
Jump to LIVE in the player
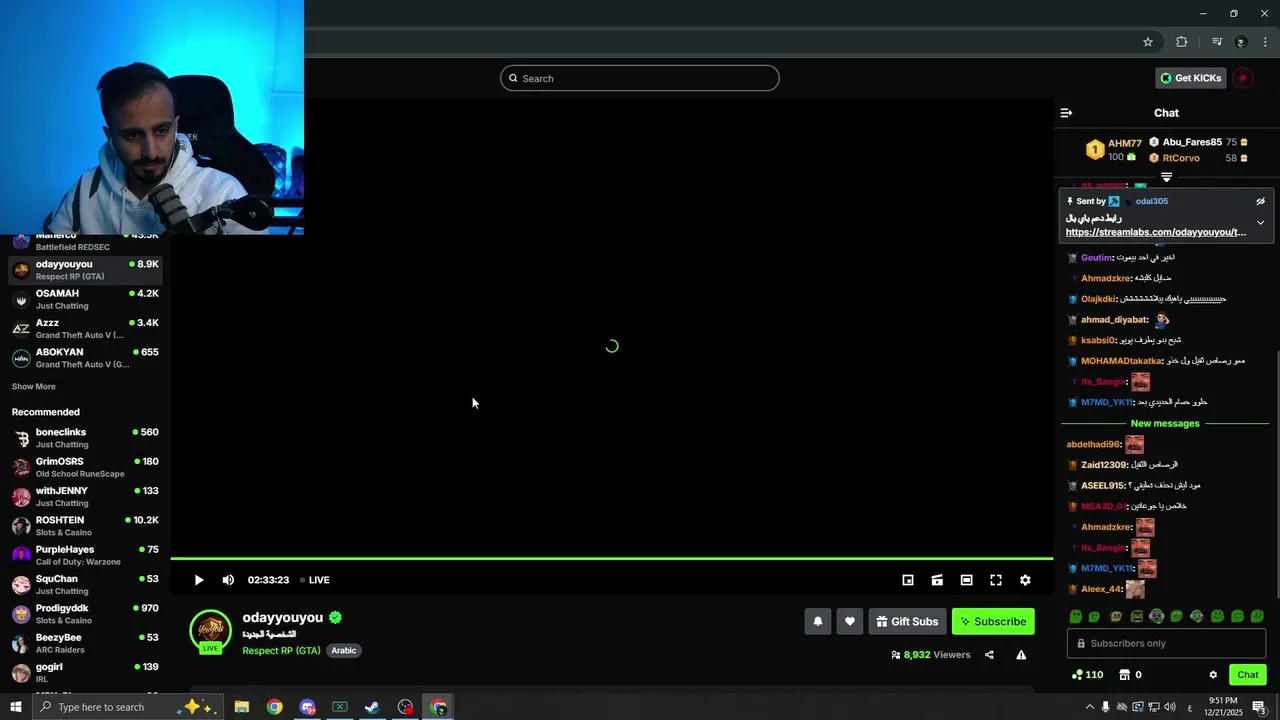tap(315, 580)
